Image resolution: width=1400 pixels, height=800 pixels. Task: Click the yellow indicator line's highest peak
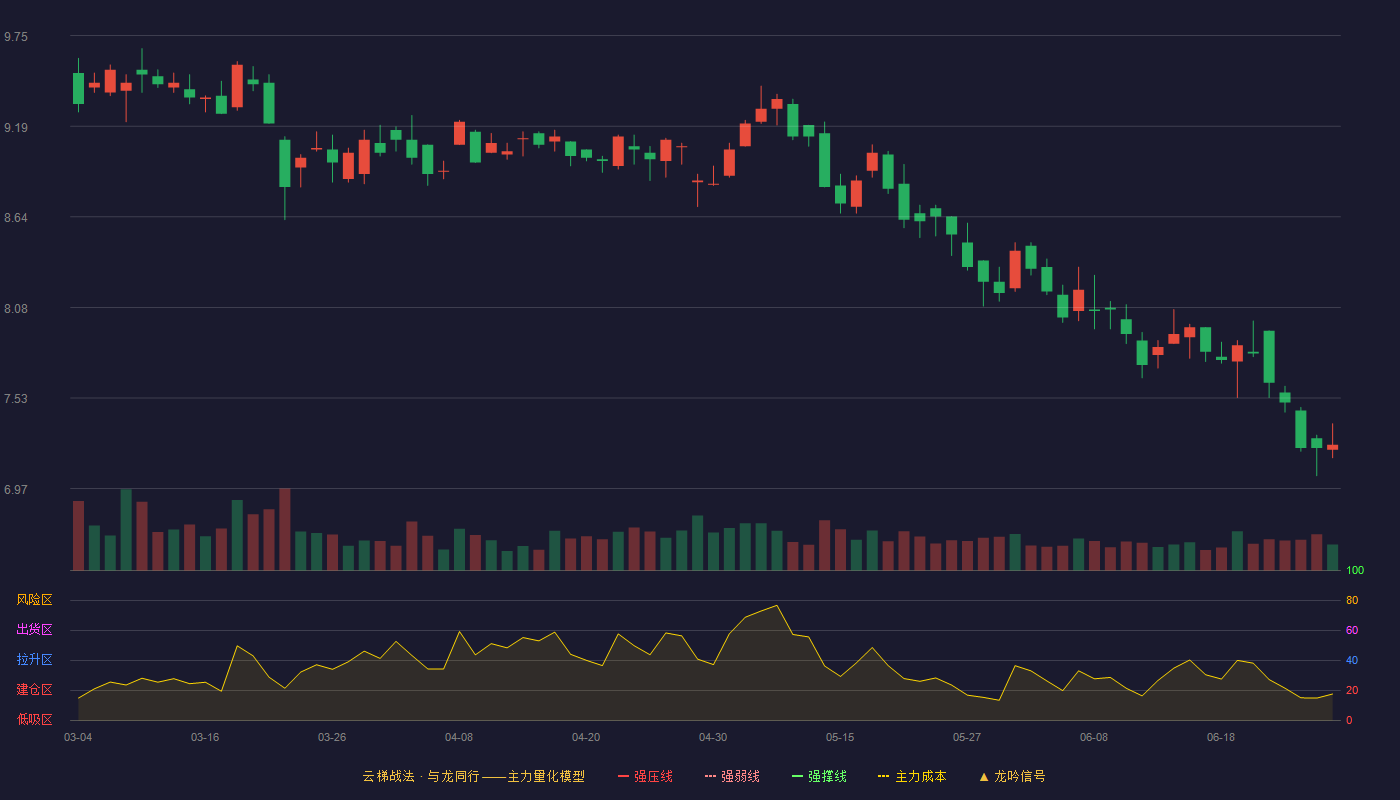tap(777, 605)
